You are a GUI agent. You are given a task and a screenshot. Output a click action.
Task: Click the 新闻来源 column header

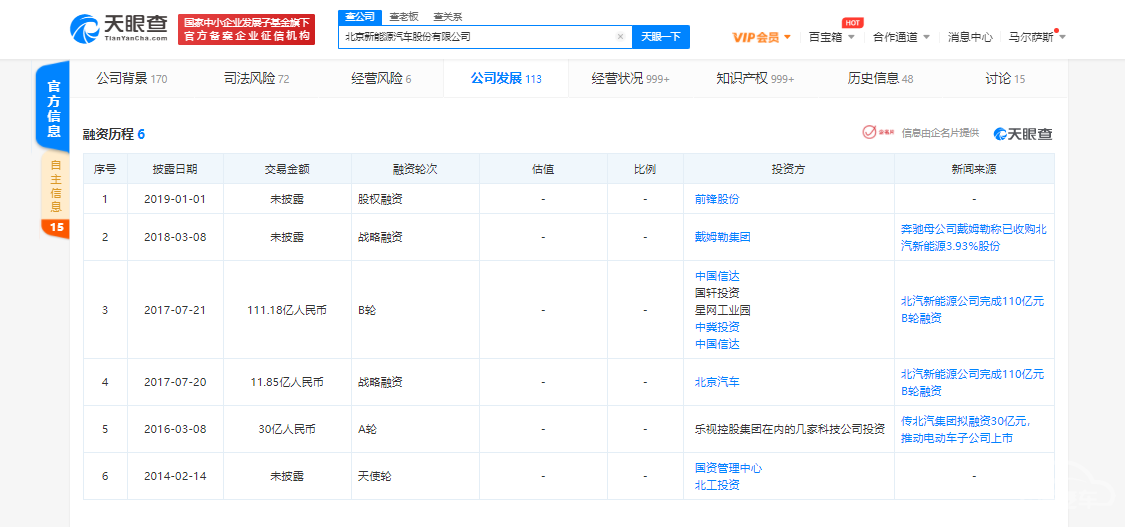click(974, 169)
